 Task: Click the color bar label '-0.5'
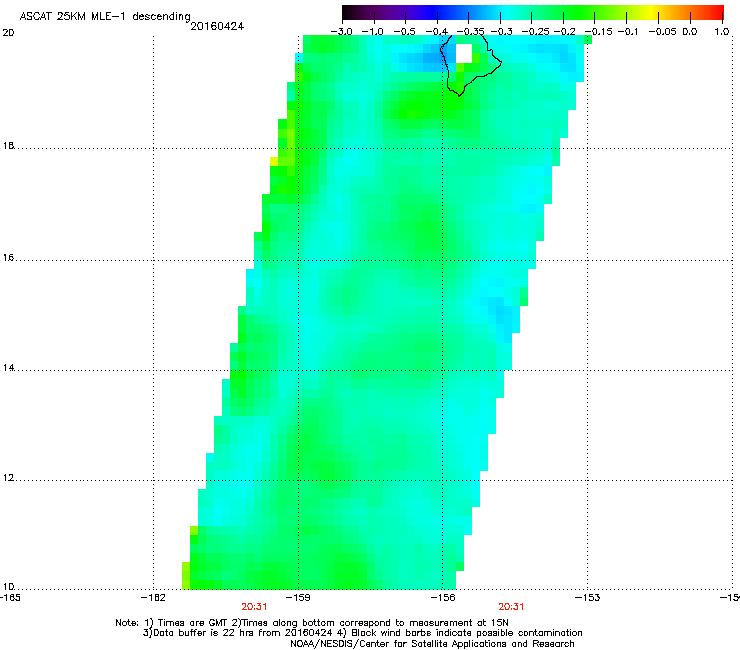pos(404,32)
